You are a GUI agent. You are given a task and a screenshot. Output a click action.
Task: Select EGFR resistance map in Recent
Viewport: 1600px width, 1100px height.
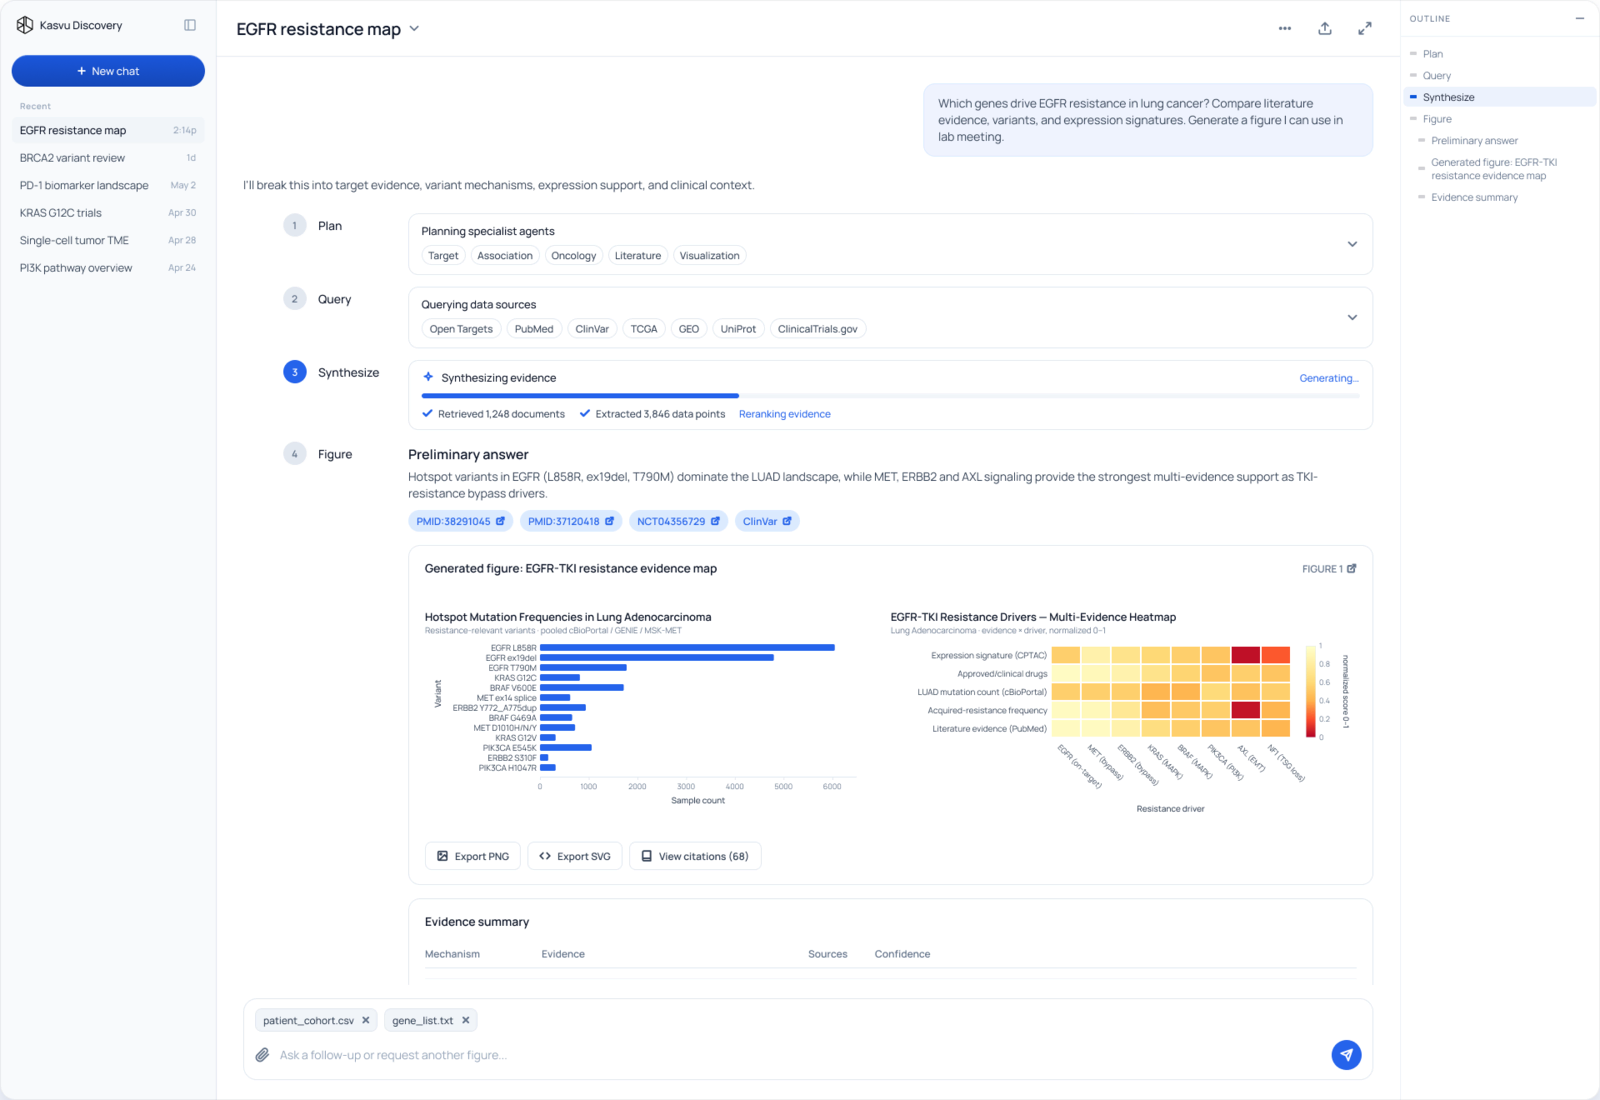click(x=108, y=130)
